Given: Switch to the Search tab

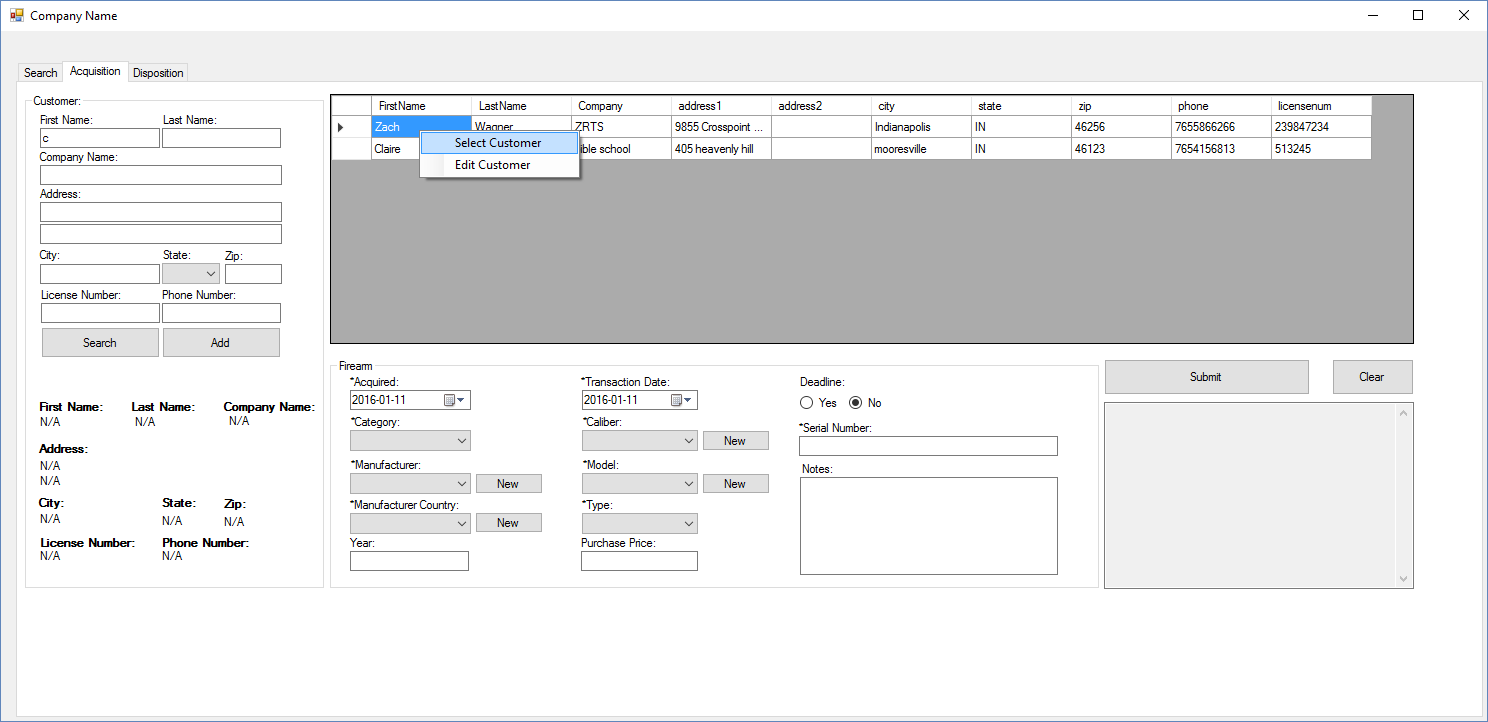Looking at the screenshot, I should [41, 73].
